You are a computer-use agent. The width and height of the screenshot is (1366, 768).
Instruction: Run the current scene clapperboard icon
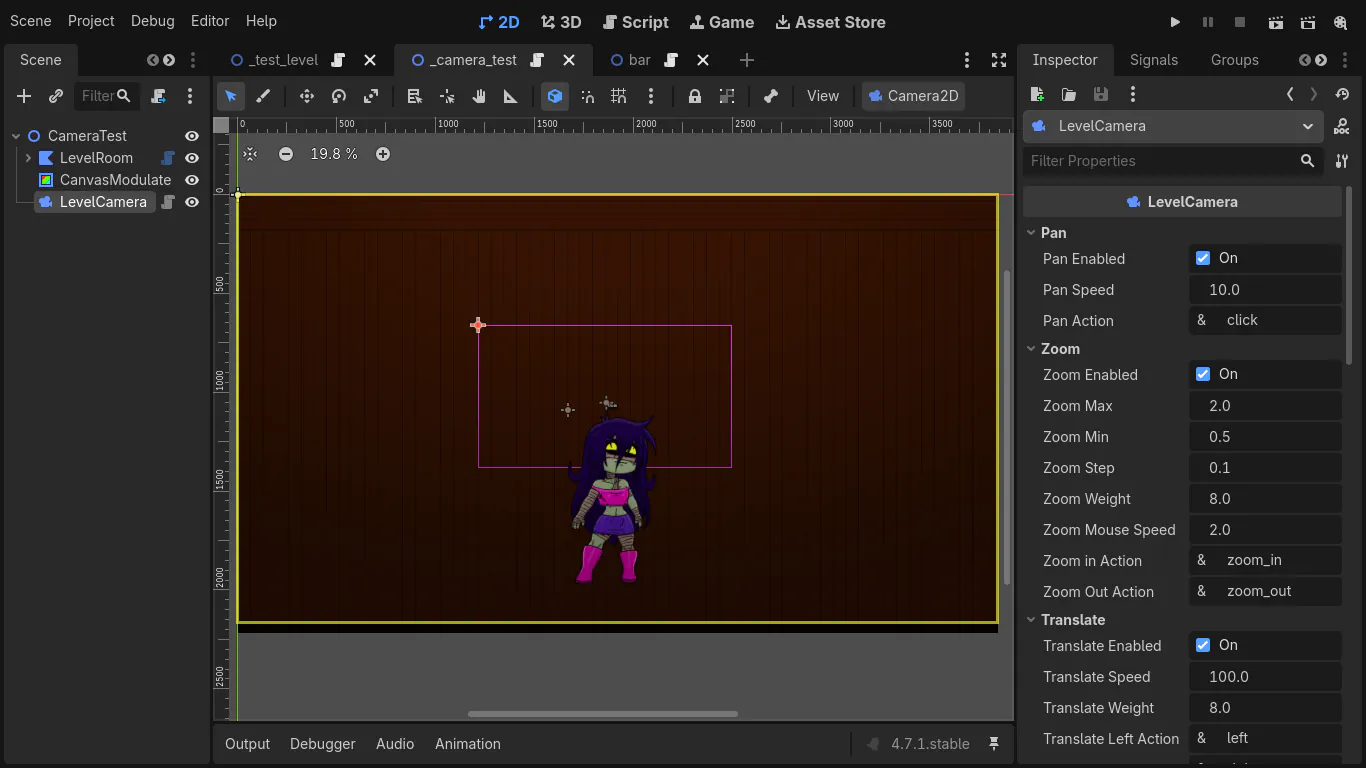pyautogui.click(x=1275, y=22)
